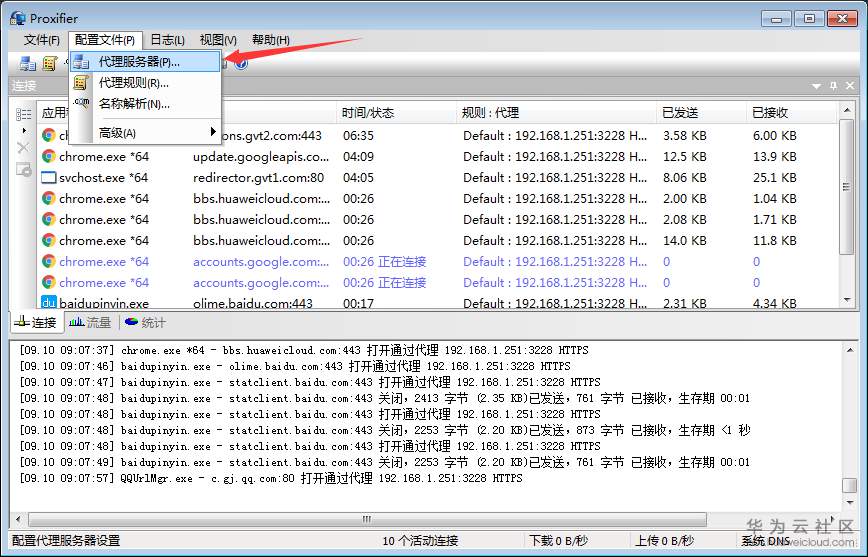Open the 配置文件(P) menu
This screenshot has width=868, height=557.
pyautogui.click(x=105, y=40)
